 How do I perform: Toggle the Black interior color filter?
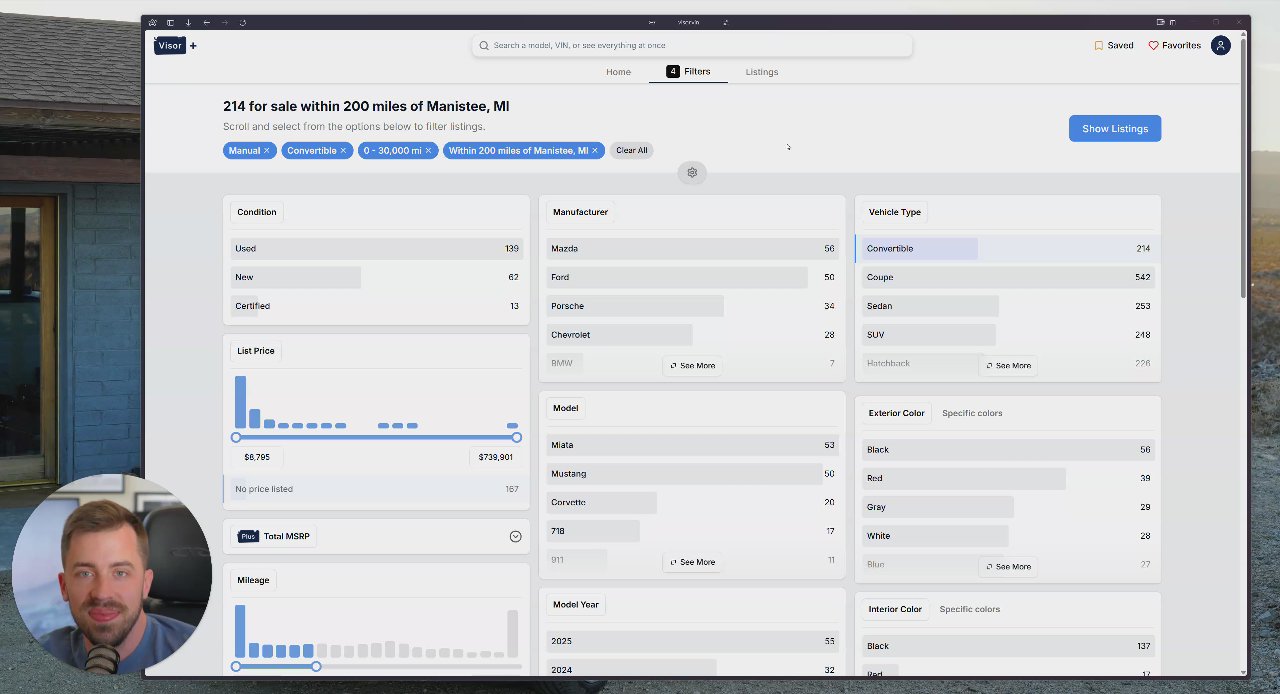[1008, 646]
